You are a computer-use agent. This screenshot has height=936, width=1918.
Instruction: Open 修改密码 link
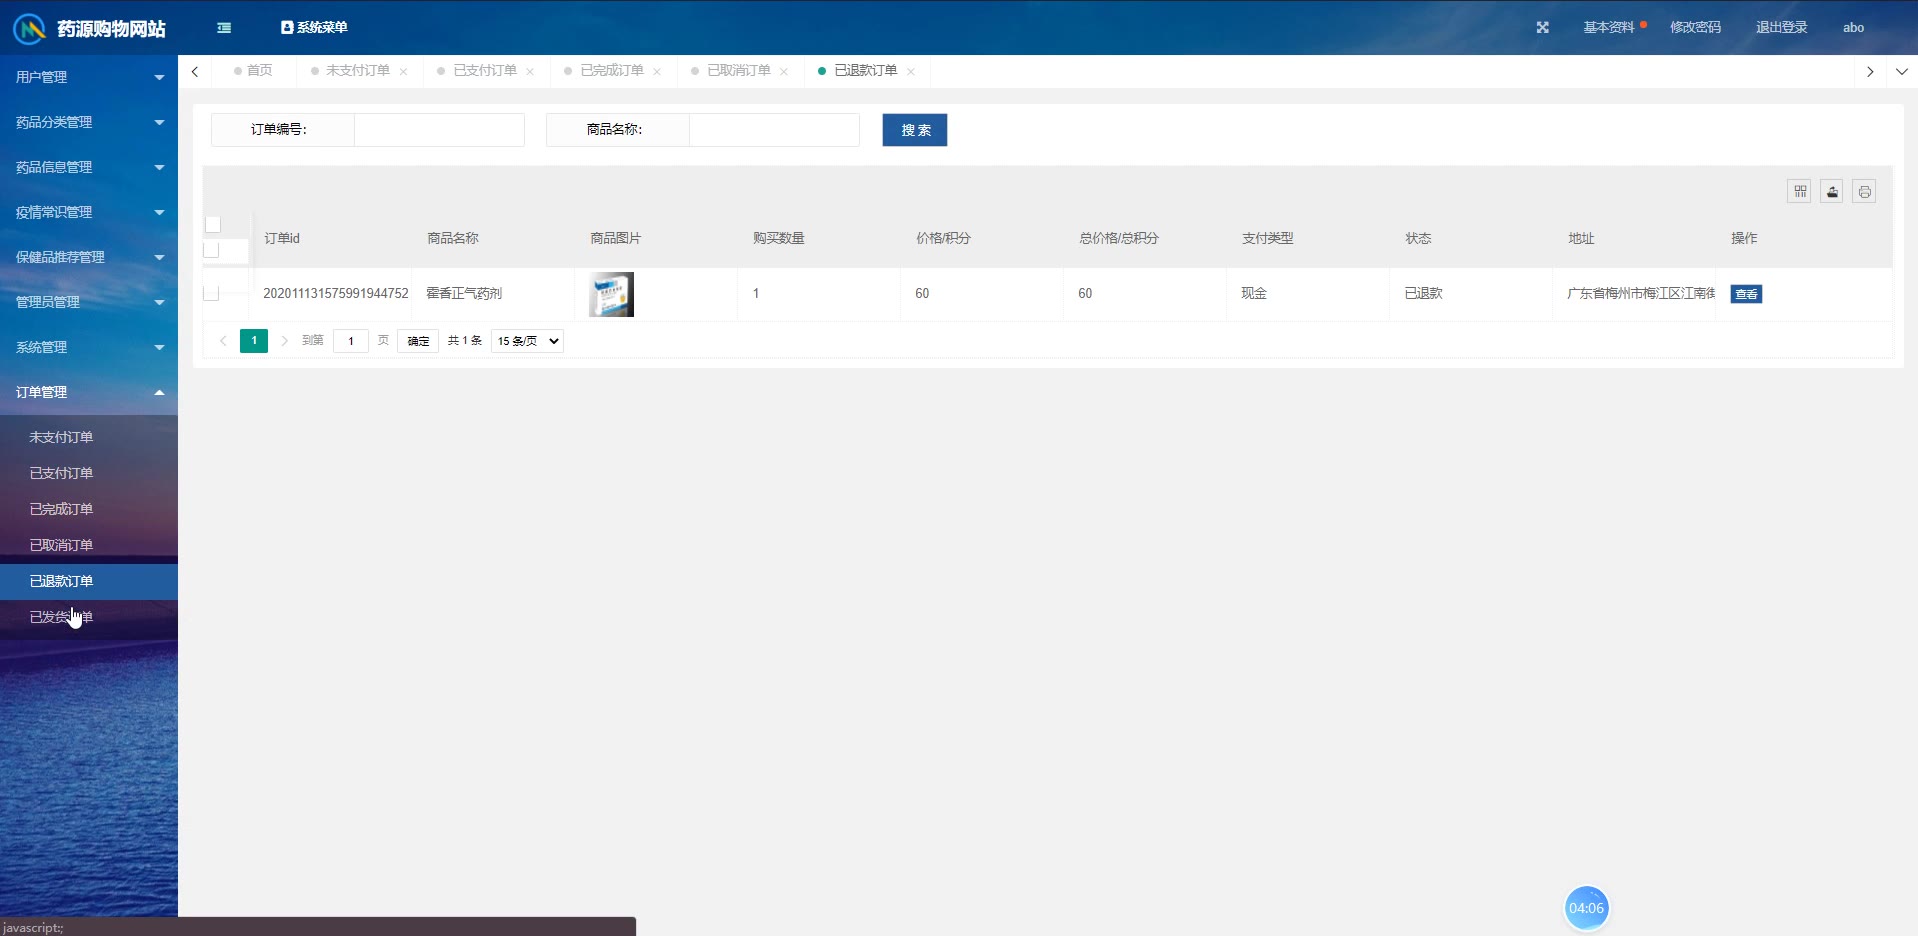coord(1695,28)
